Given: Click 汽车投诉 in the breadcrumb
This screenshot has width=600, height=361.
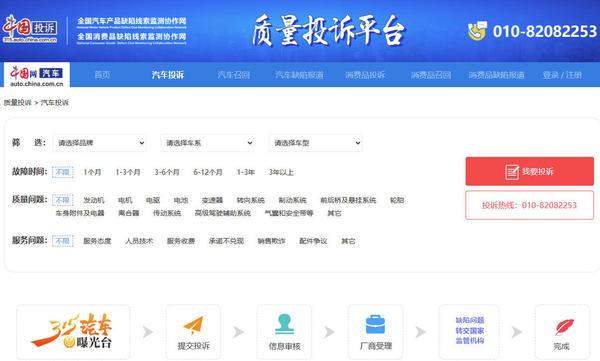Looking at the screenshot, I should tap(55, 103).
